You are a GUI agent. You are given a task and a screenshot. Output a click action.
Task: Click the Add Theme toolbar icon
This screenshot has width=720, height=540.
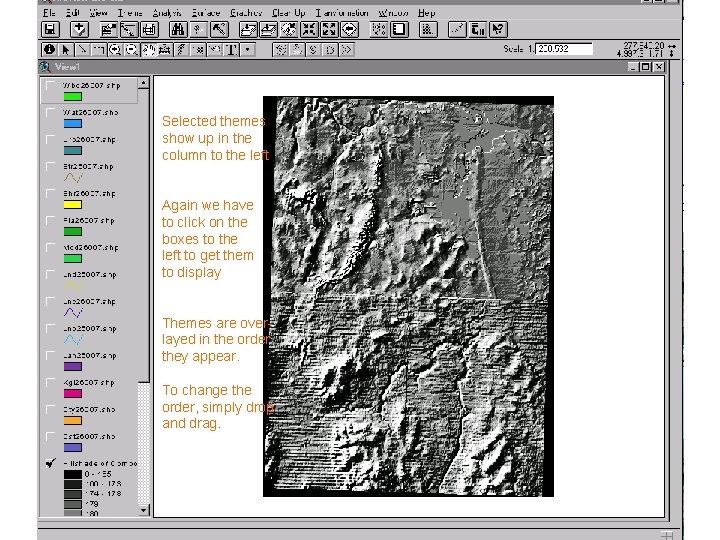pos(80,30)
